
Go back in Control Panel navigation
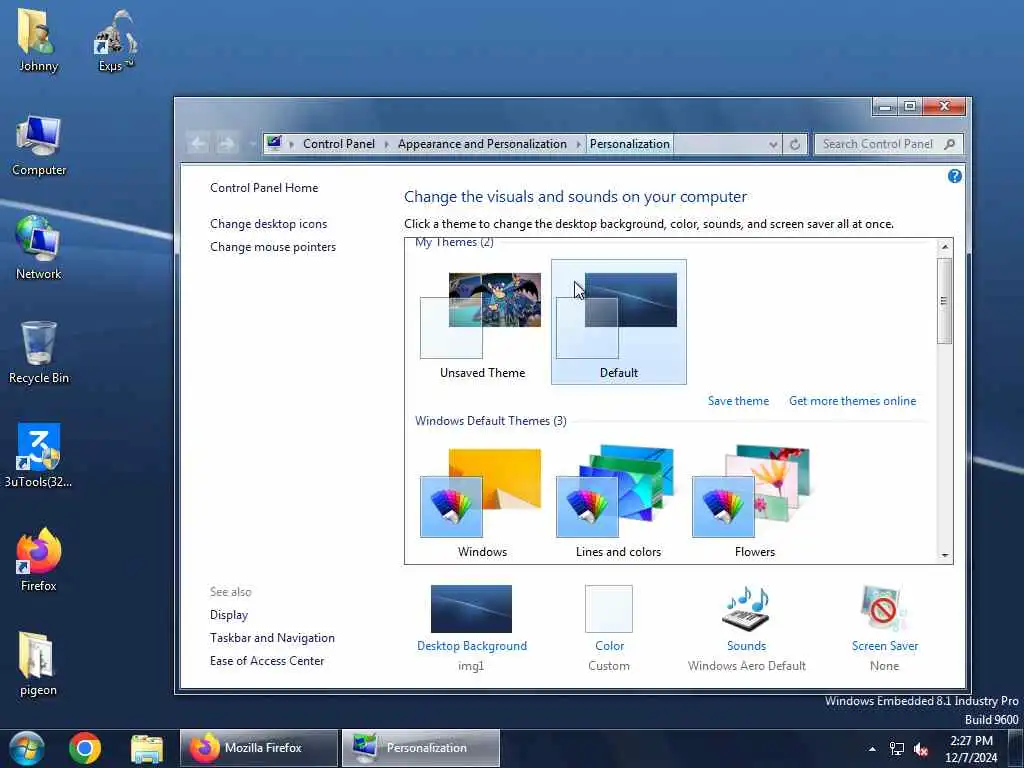pos(199,144)
